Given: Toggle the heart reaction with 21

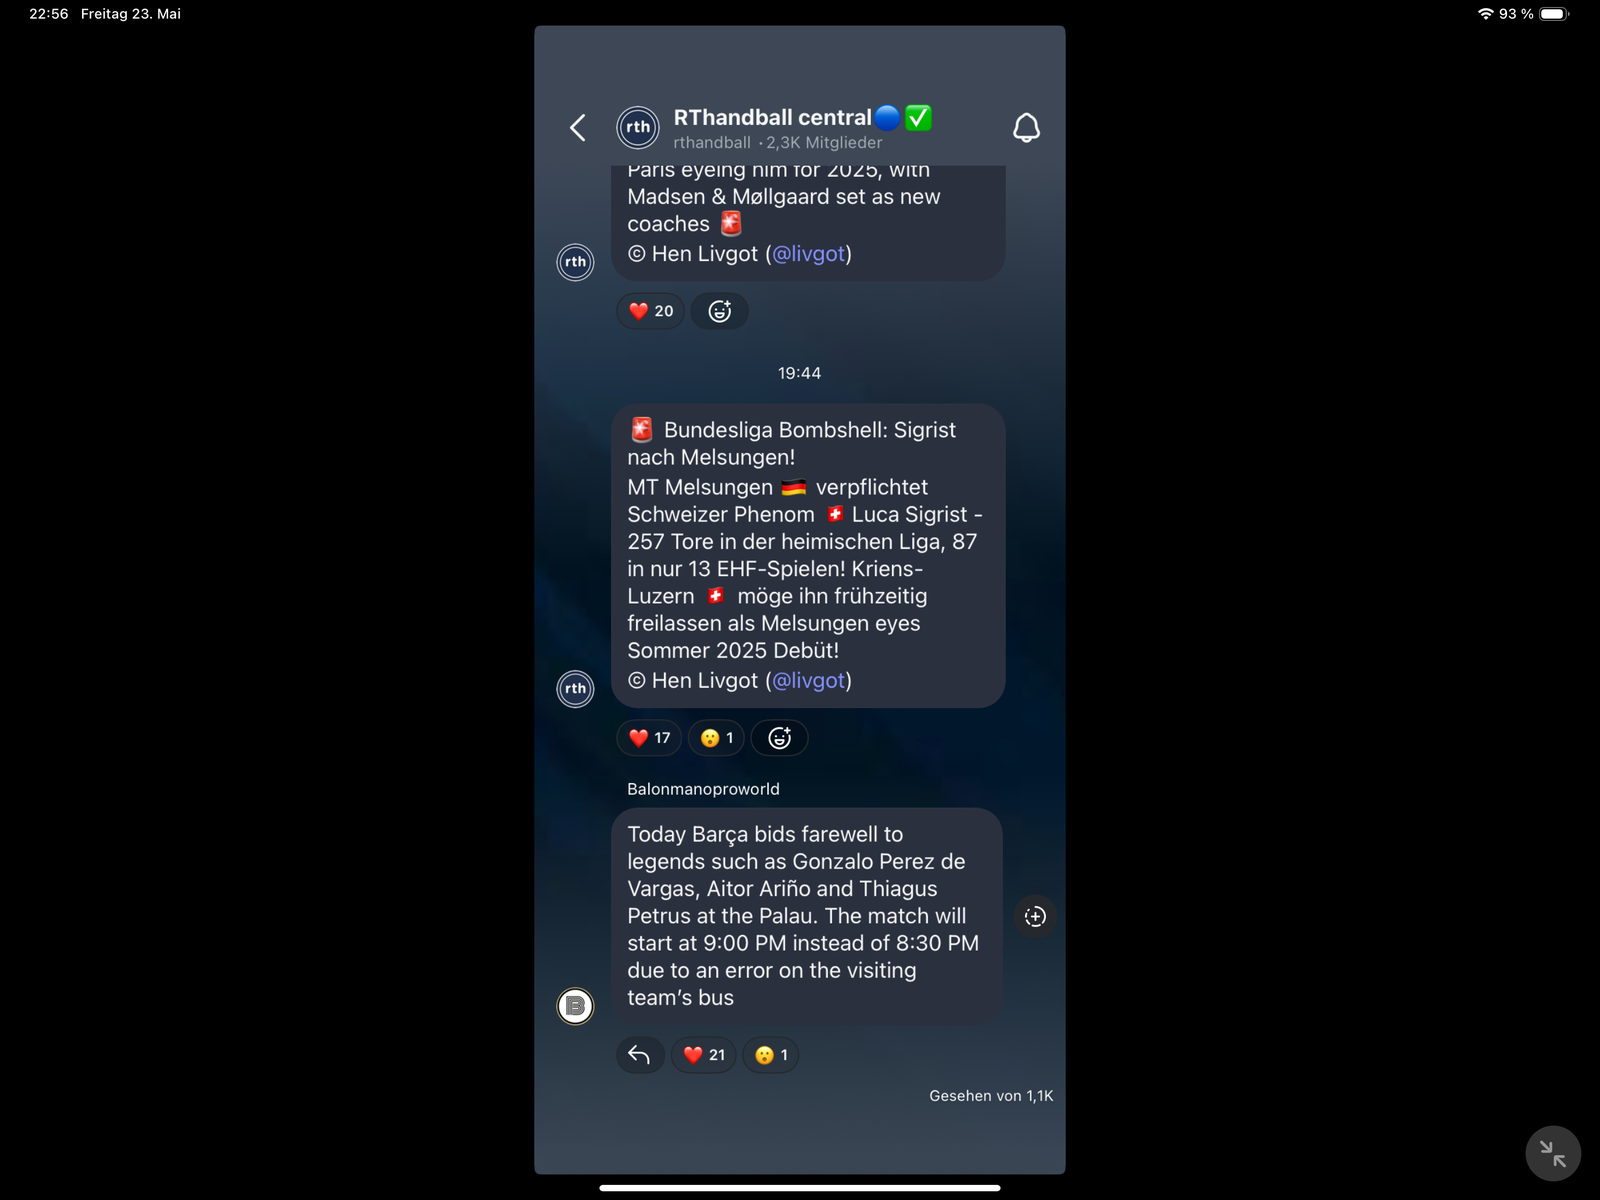Looking at the screenshot, I should point(704,1055).
